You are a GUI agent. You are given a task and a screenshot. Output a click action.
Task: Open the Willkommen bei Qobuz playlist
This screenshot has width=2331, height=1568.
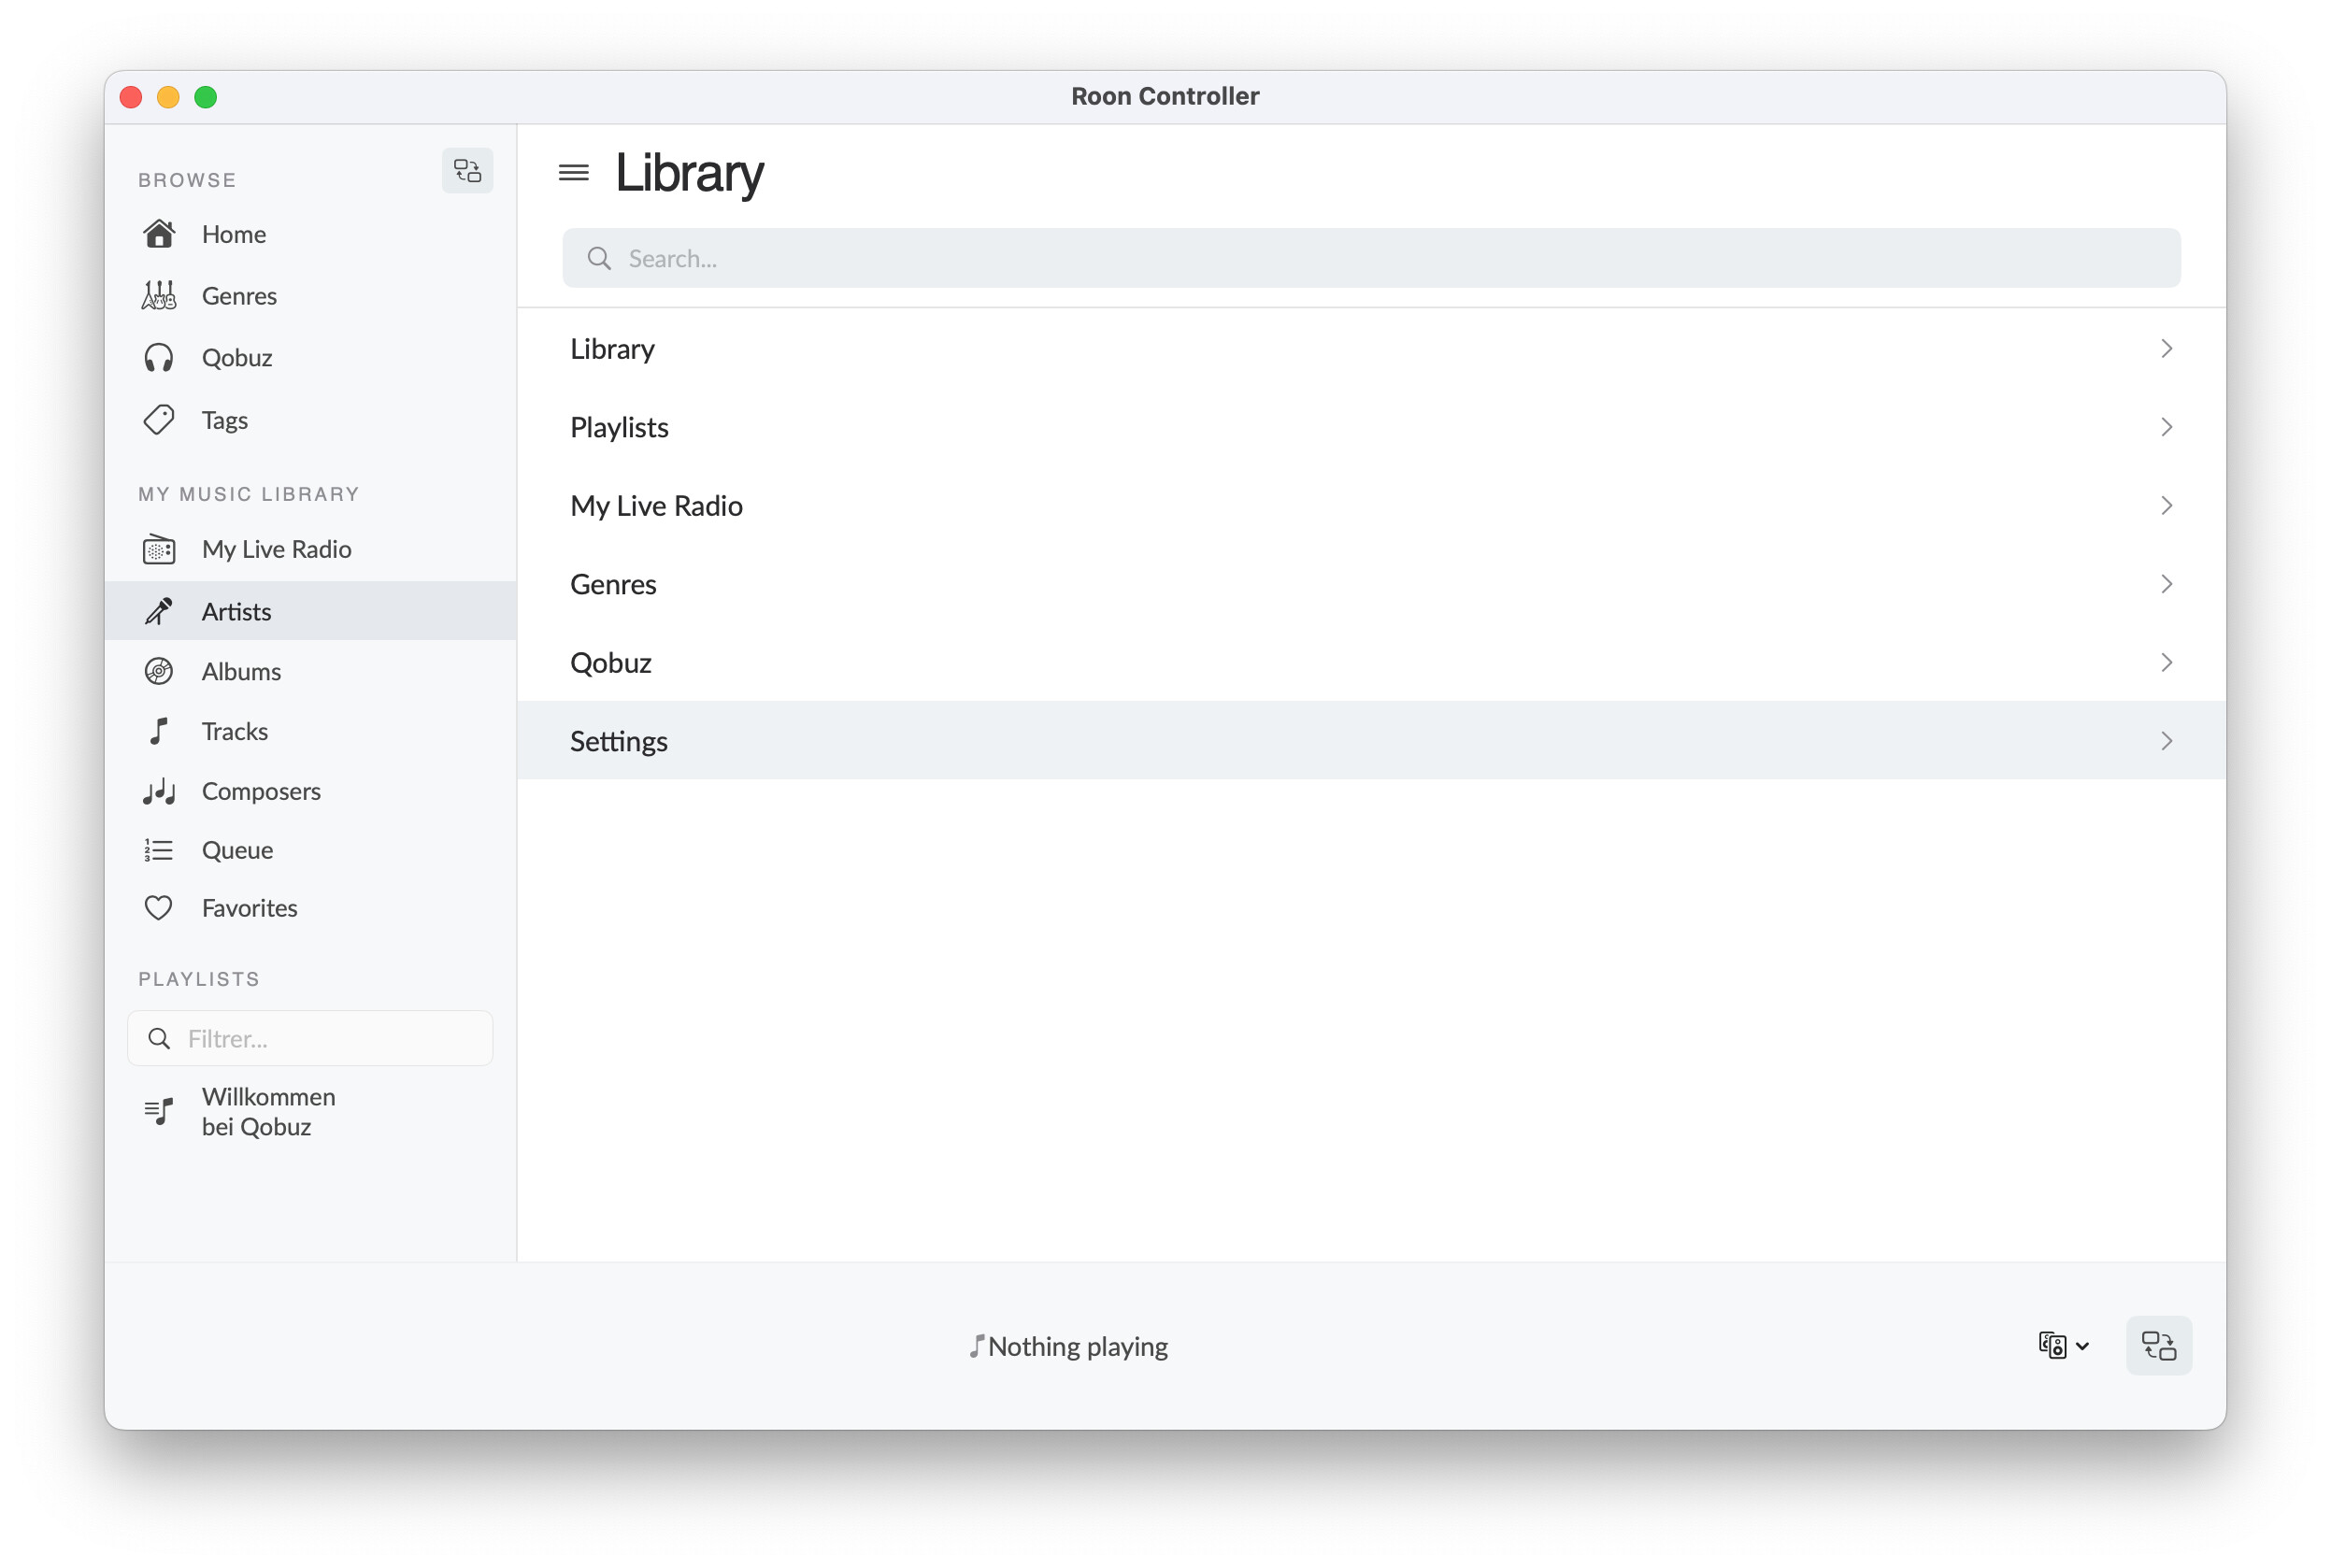pyautogui.click(x=268, y=1111)
